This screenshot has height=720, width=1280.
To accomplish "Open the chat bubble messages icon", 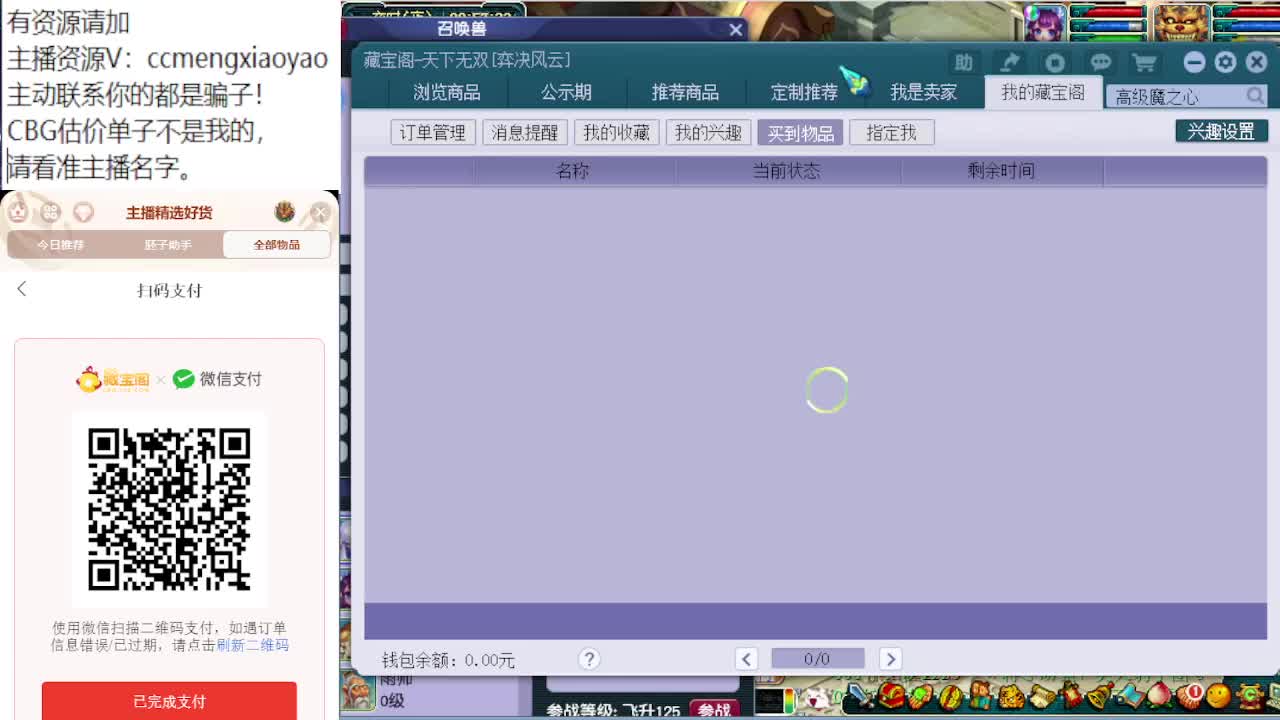I will pyautogui.click(x=1100, y=62).
